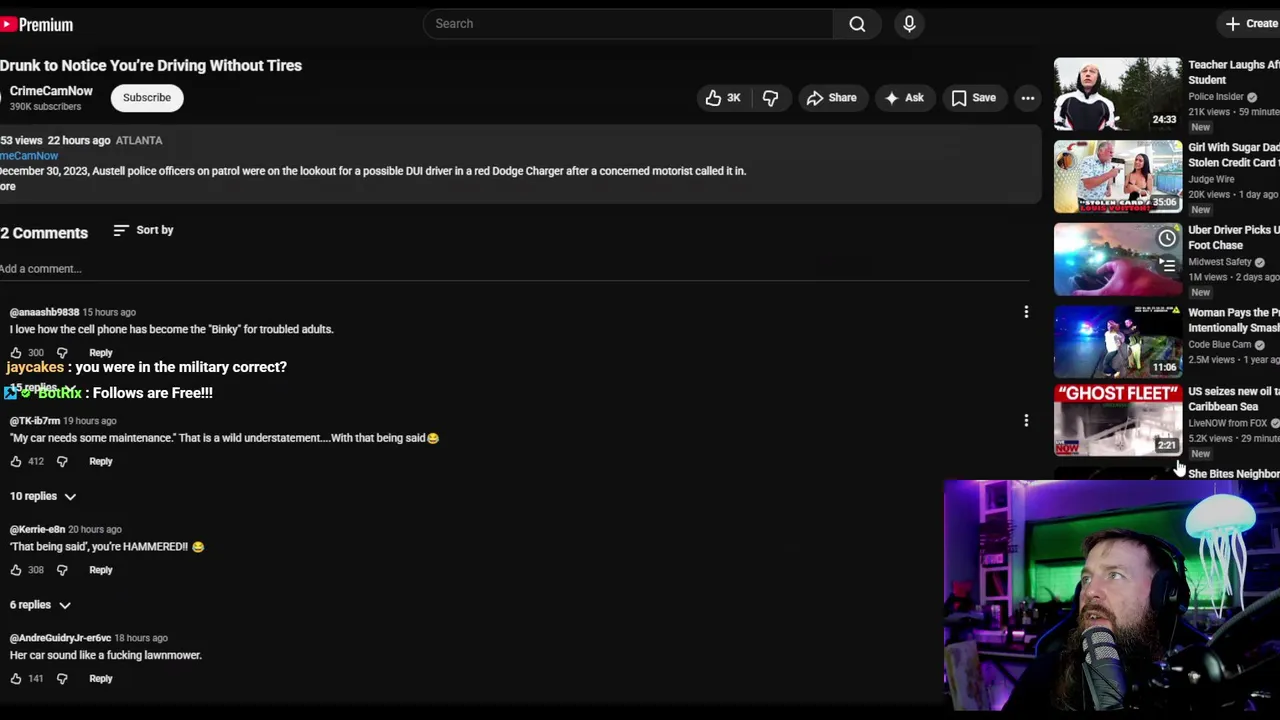The height and width of the screenshot is (720, 1280).
Task: Share this video
Action: tap(832, 98)
